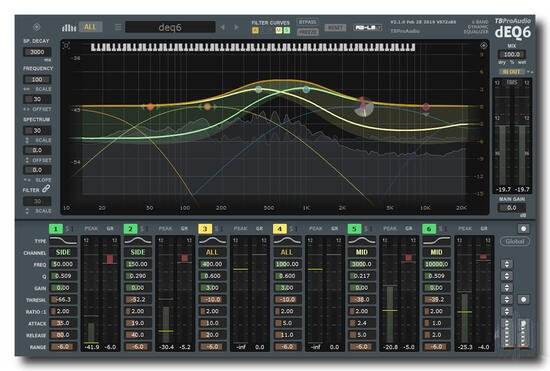Click the topmost global up-down stepper

coord(507,264)
